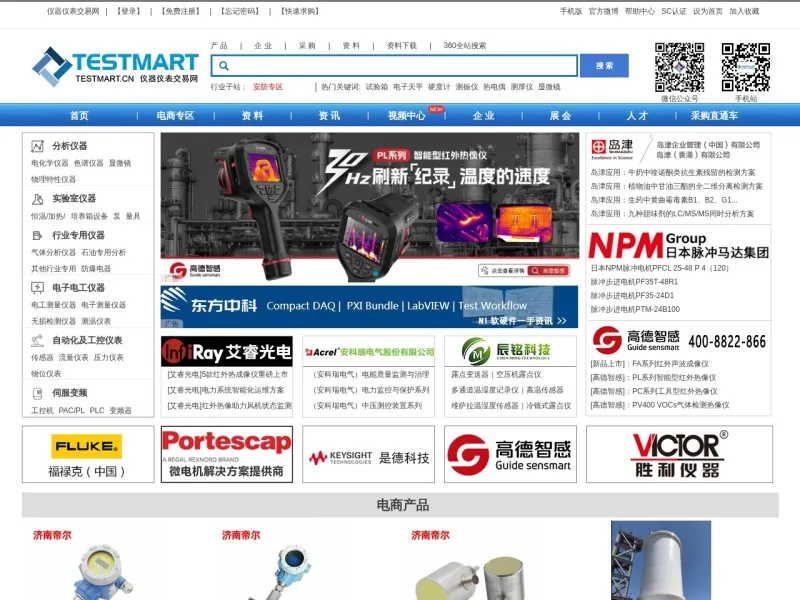Click the PV400 VOCs气体检测热像仪 link

tap(660, 405)
